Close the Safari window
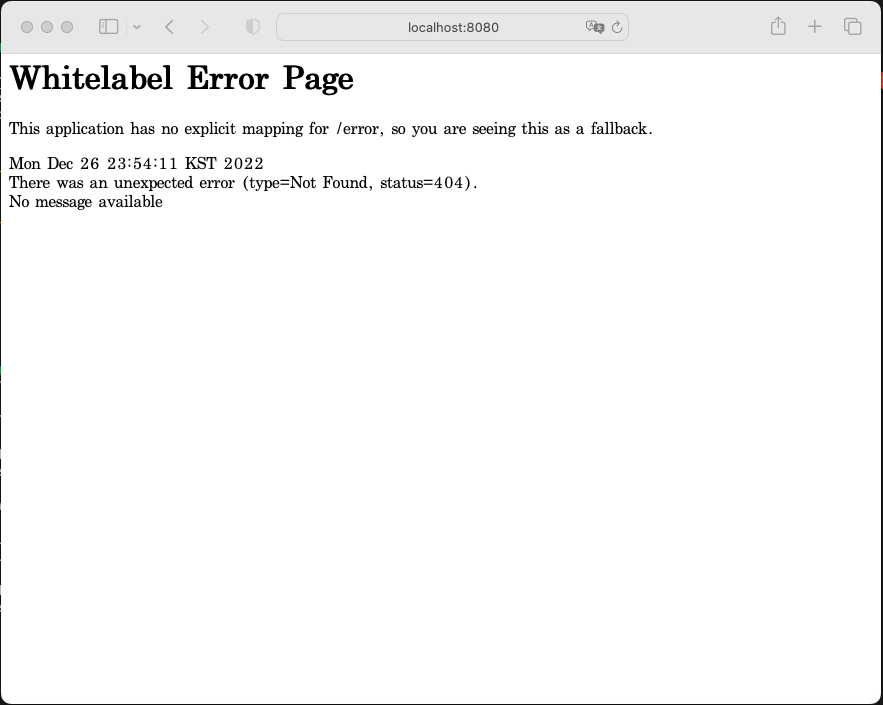The image size is (883, 705). pyautogui.click(x=26, y=27)
